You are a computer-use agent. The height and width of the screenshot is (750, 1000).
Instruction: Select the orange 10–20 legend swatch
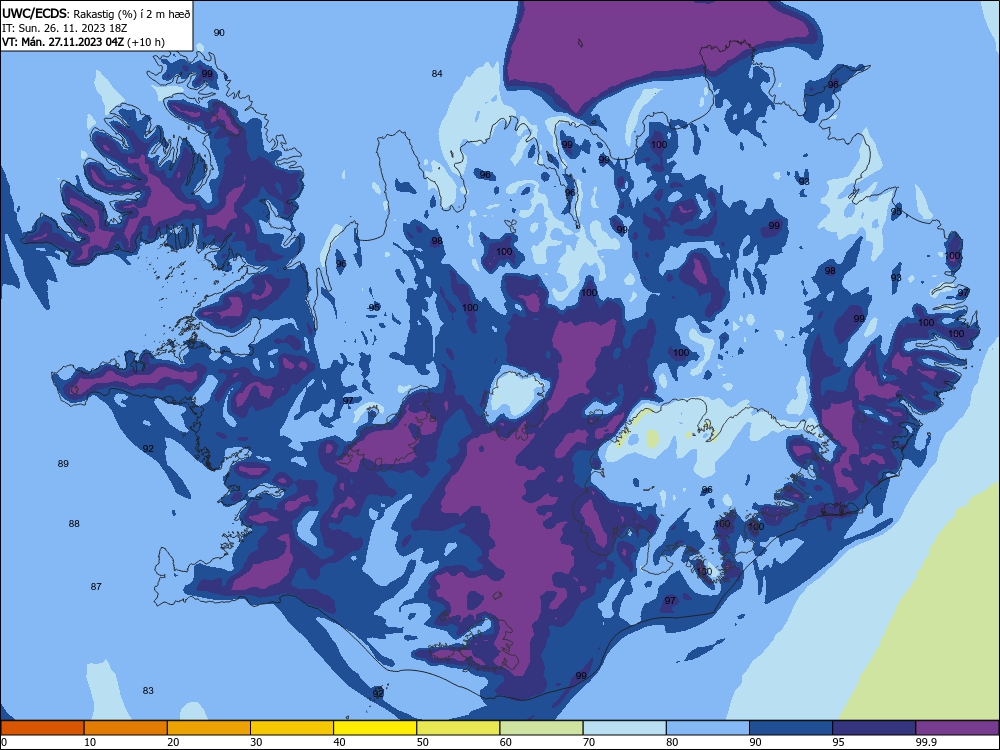tap(126, 728)
